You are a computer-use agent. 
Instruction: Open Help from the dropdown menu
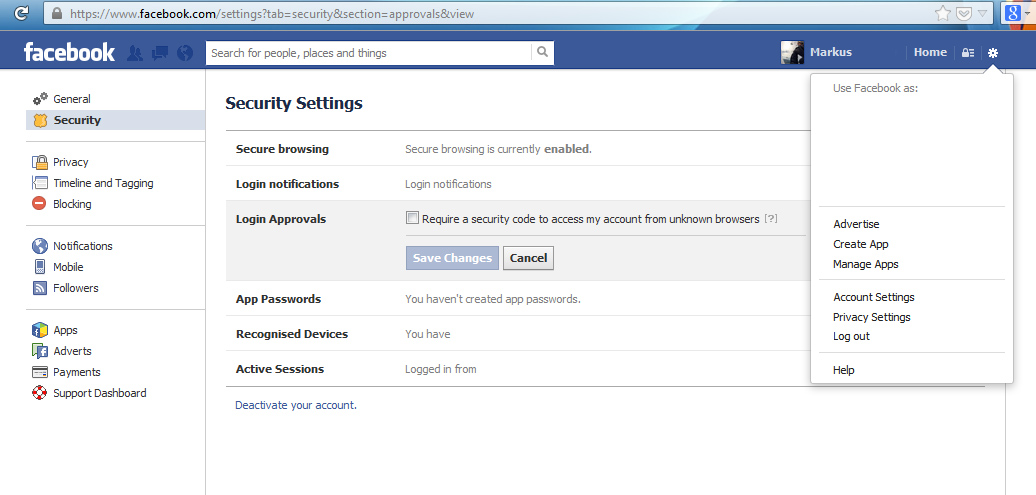(844, 370)
